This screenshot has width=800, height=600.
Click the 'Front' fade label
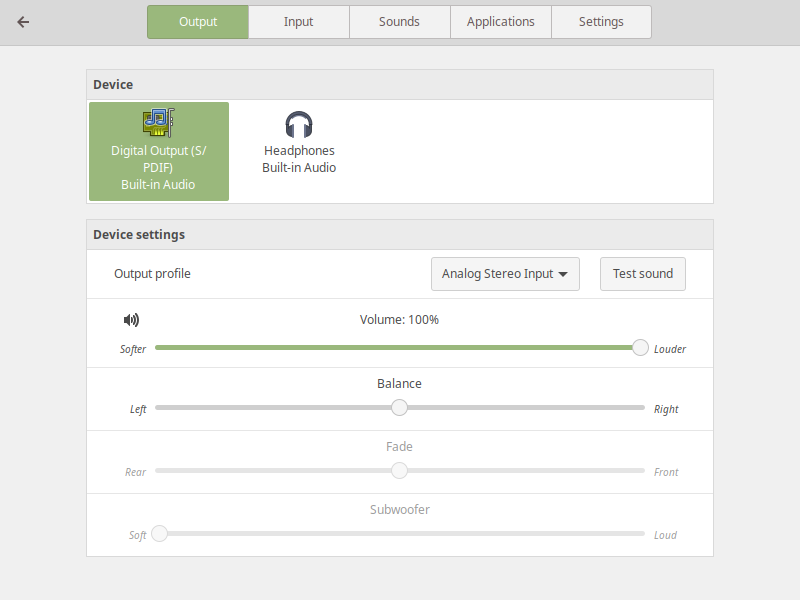[x=666, y=472]
